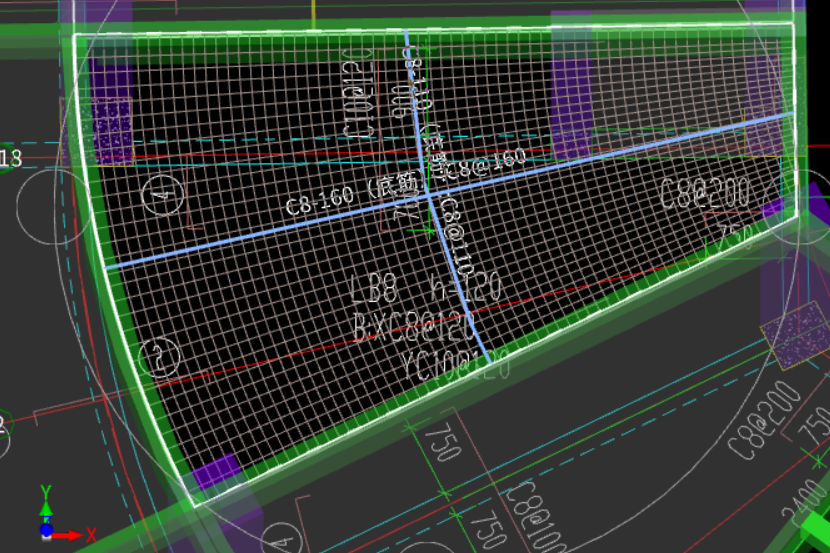
Task: Click the blue origin ball of axis gizmo
Action: coord(47,530)
